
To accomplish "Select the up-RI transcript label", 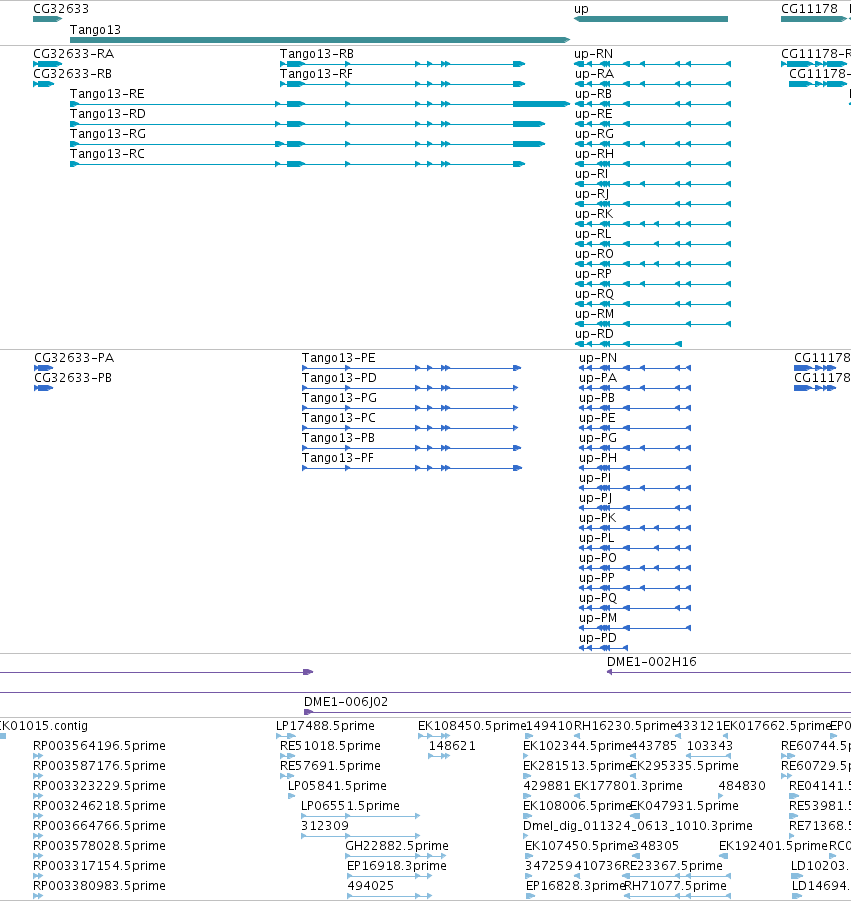I will click(x=591, y=174).
